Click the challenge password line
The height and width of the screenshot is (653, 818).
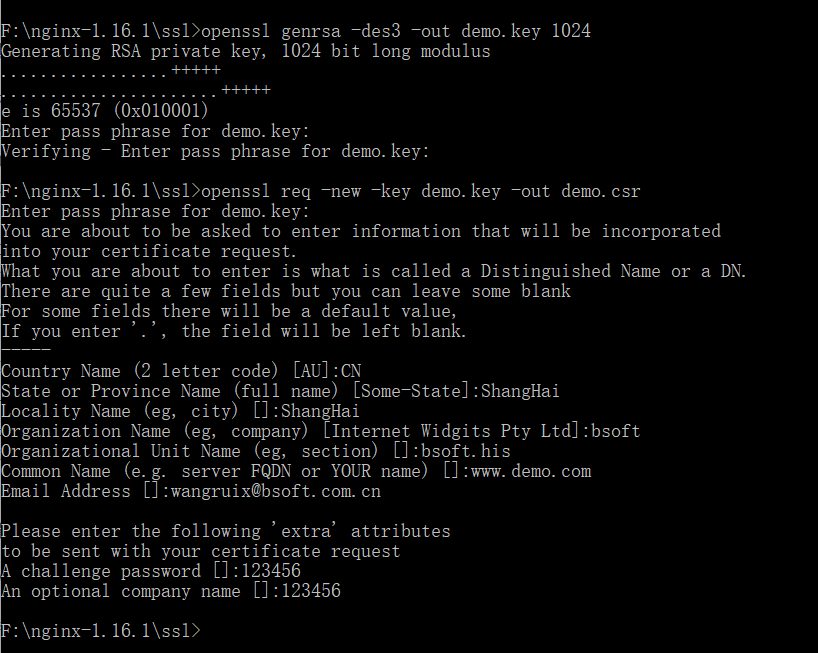(x=150, y=571)
